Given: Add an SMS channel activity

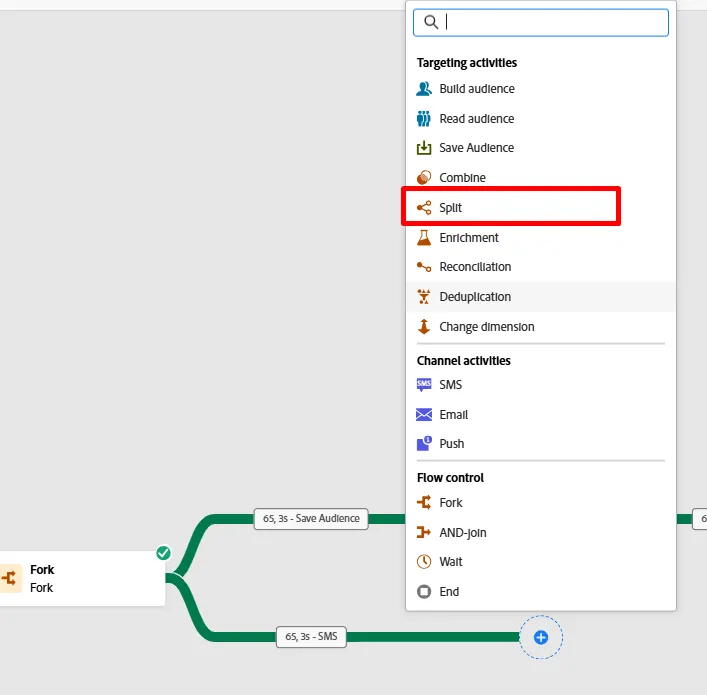Looking at the screenshot, I should [541, 385].
